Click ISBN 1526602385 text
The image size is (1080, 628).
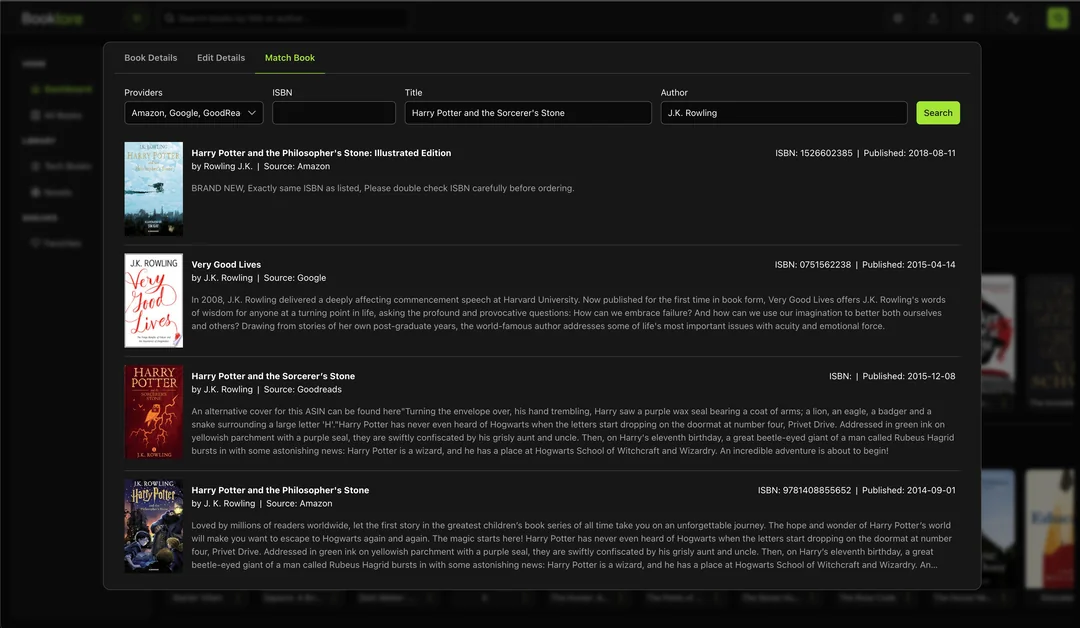click(813, 153)
